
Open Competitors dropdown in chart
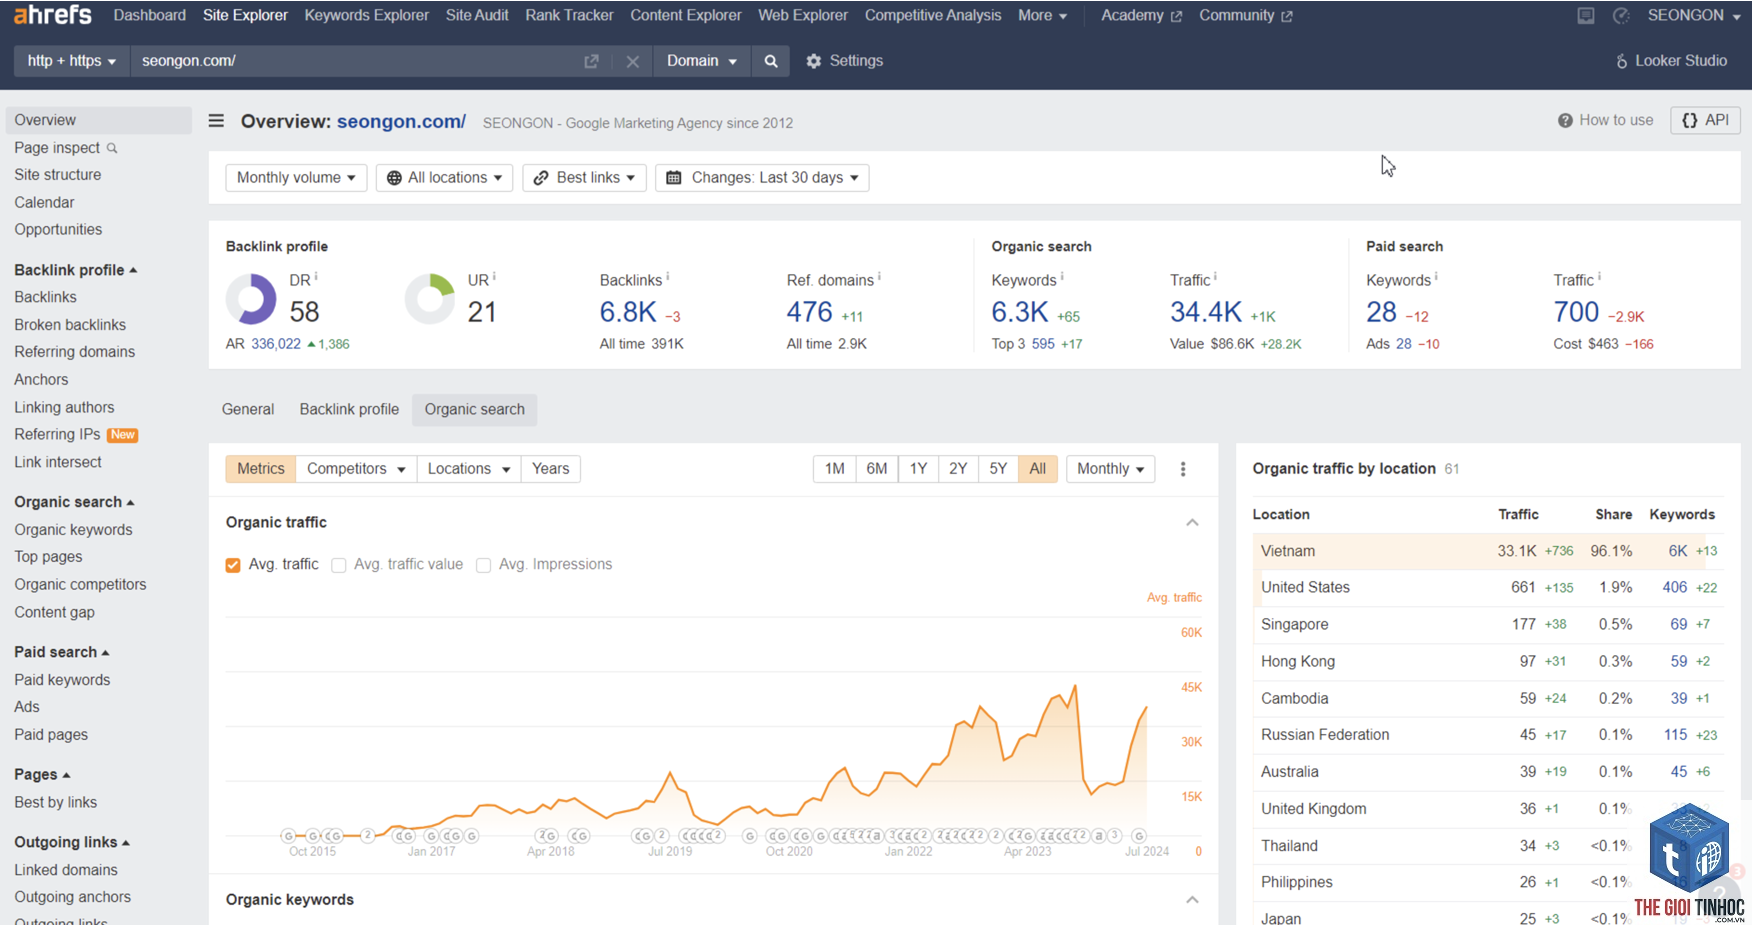pyautogui.click(x=356, y=469)
